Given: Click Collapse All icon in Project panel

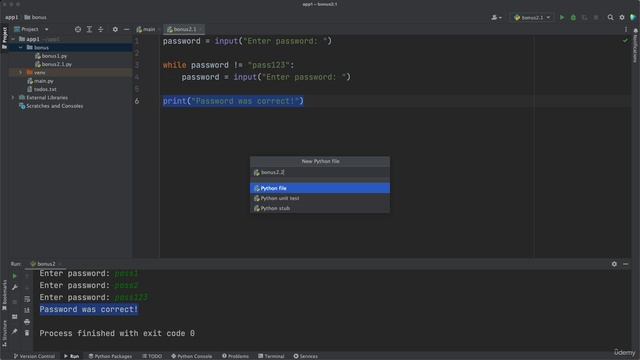Looking at the screenshot, I should click(100, 29).
